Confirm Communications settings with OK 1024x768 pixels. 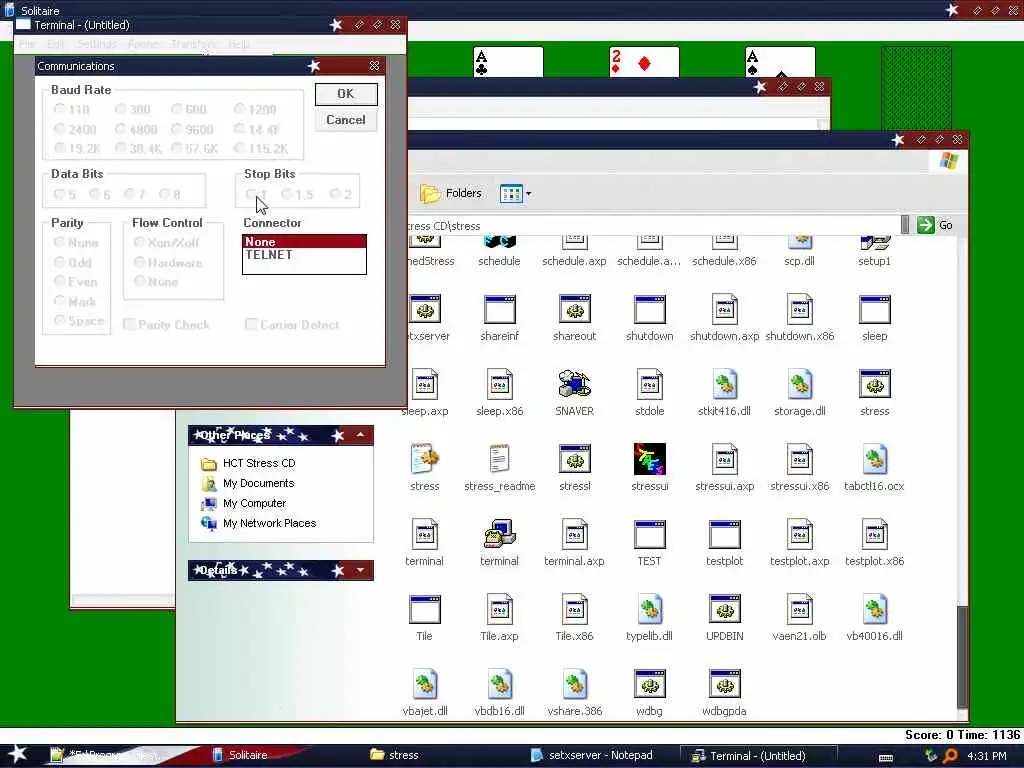345,94
